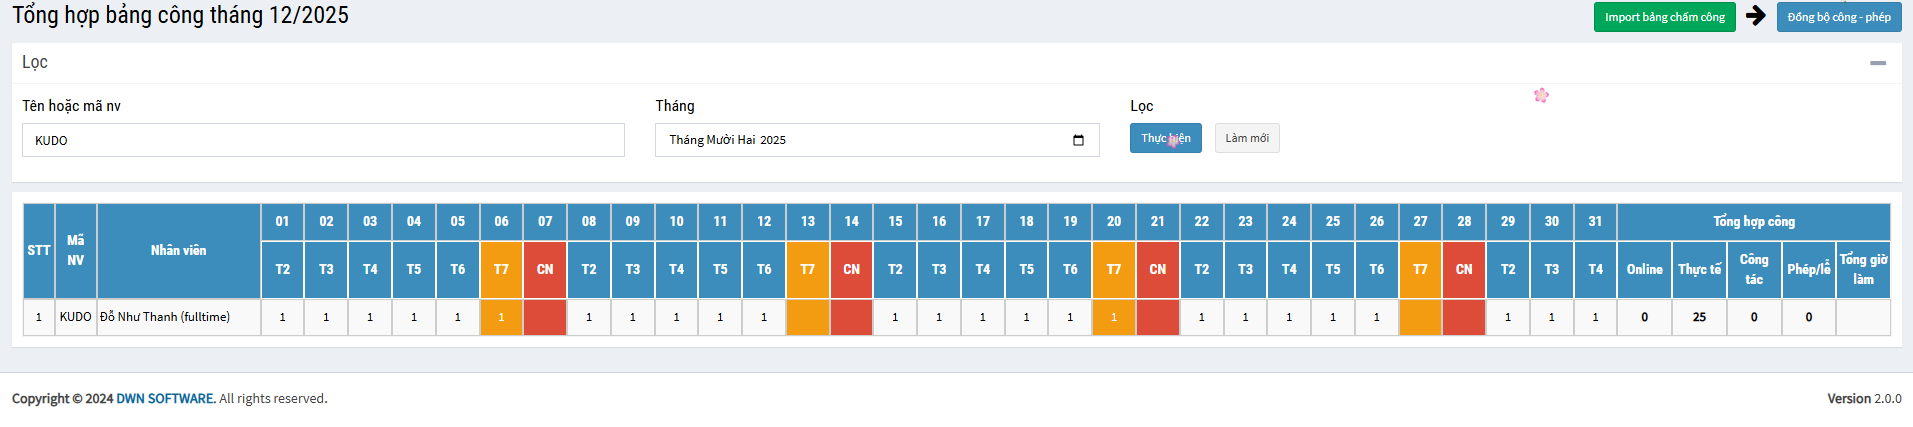The image size is (1913, 427).
Task: Click the pink flower icon
Action: click(x=1541, y=95)
